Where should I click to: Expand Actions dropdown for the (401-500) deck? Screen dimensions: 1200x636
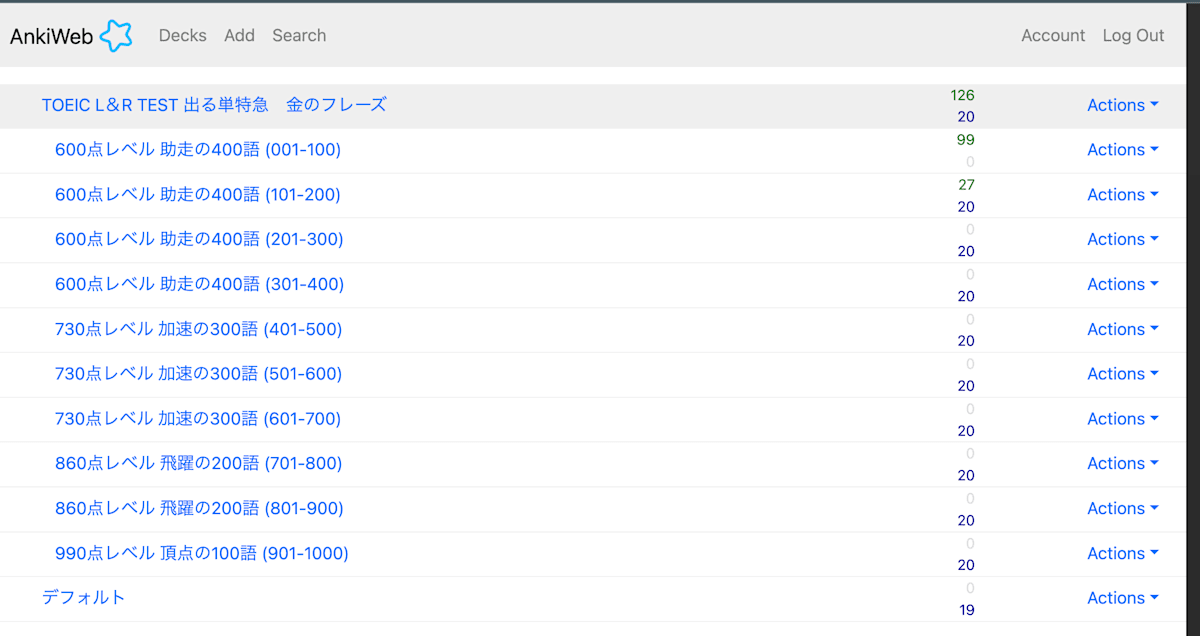1122,329
